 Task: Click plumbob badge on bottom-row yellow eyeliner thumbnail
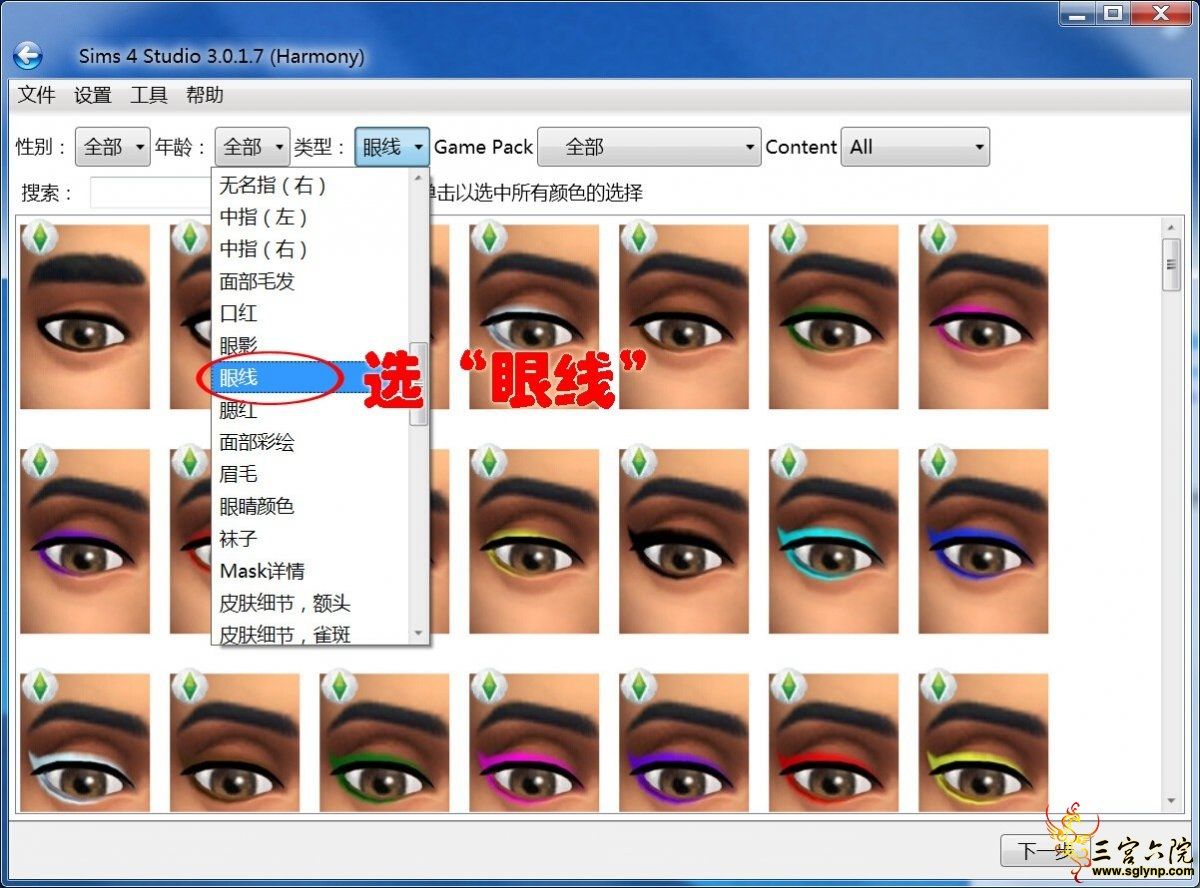937,687
